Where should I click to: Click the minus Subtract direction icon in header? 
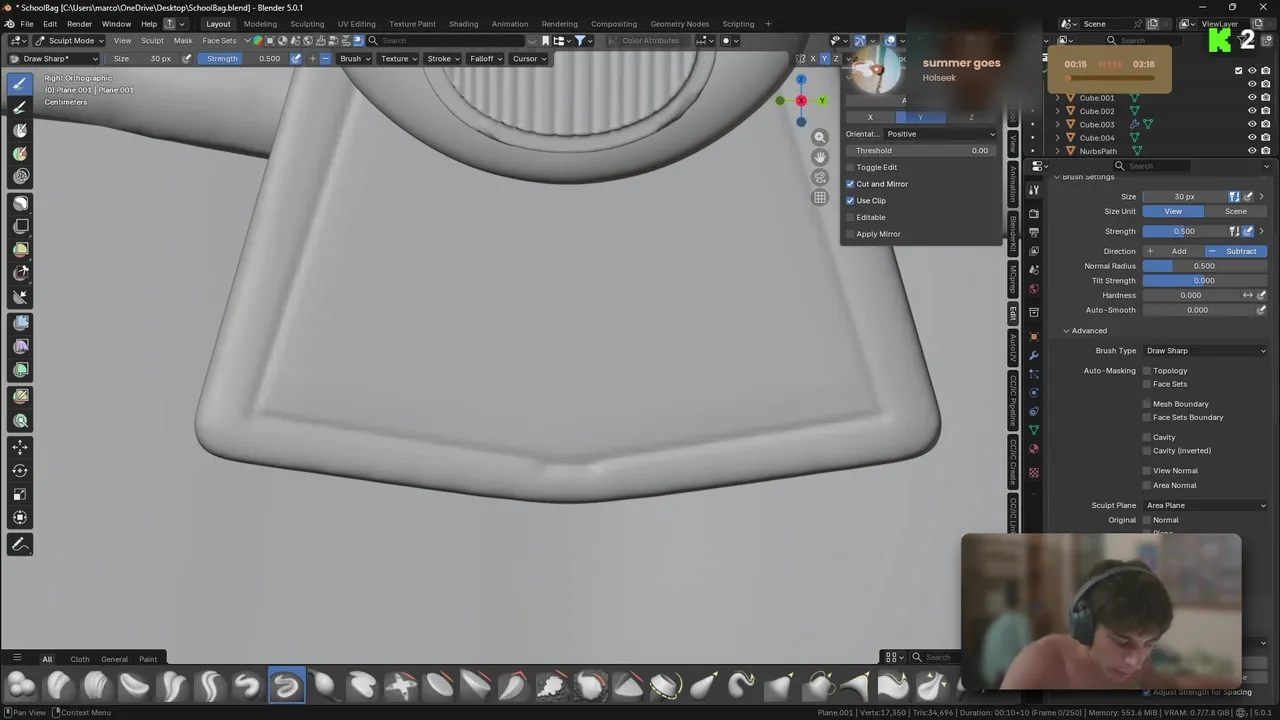pos(325,59)
